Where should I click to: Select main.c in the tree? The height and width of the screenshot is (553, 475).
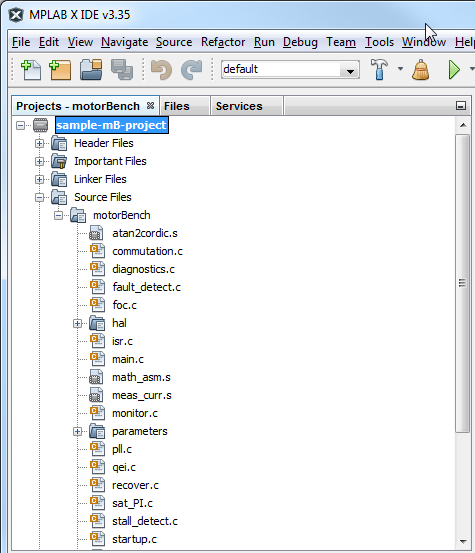(128, 359)
